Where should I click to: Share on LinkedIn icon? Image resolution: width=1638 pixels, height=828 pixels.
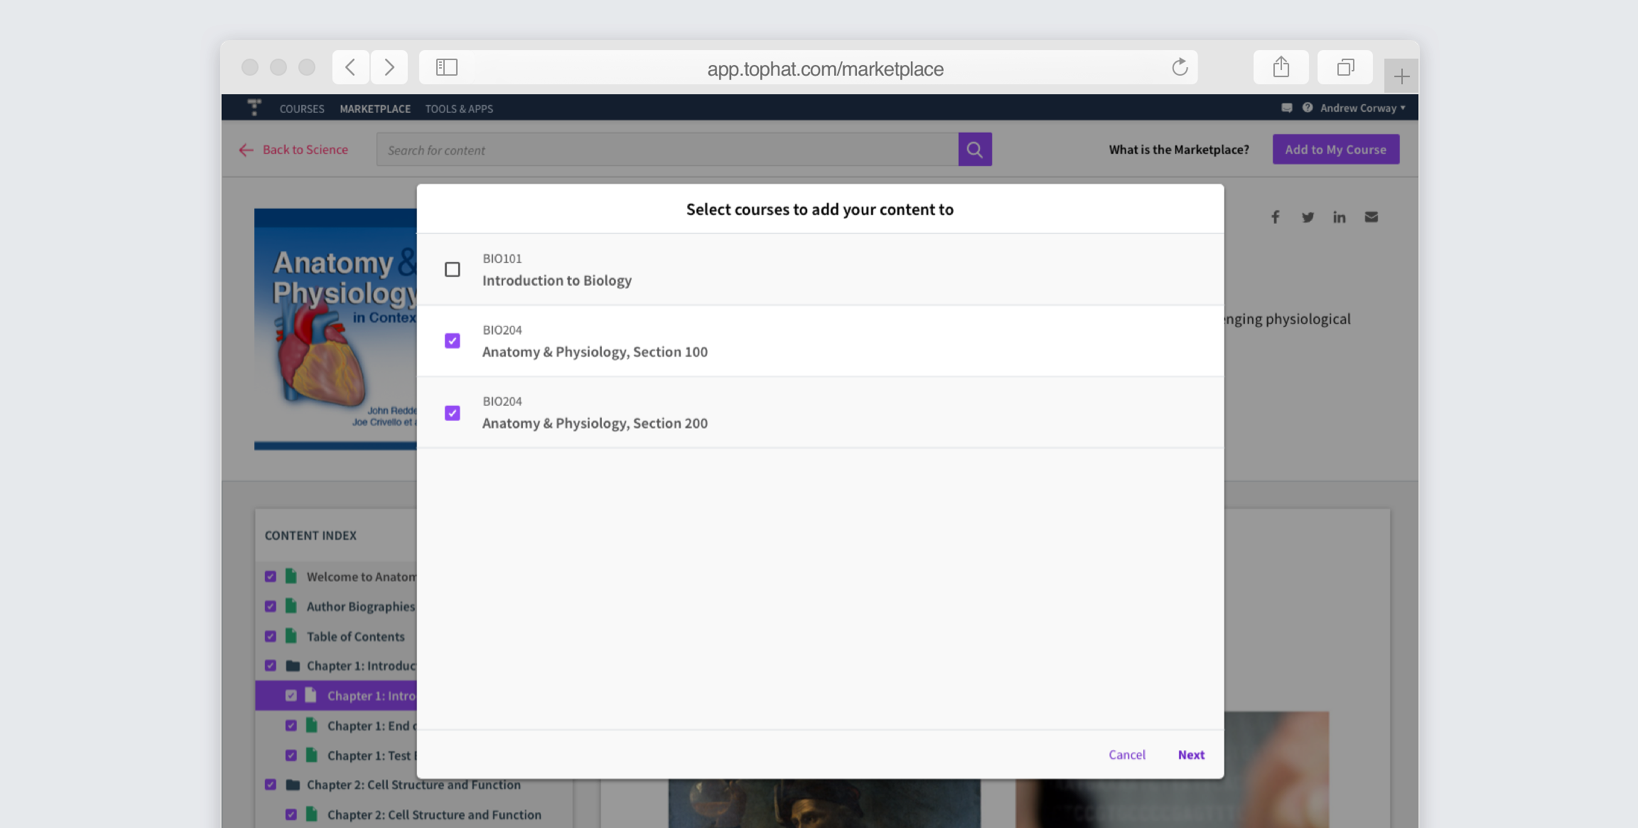[1339, 217]
